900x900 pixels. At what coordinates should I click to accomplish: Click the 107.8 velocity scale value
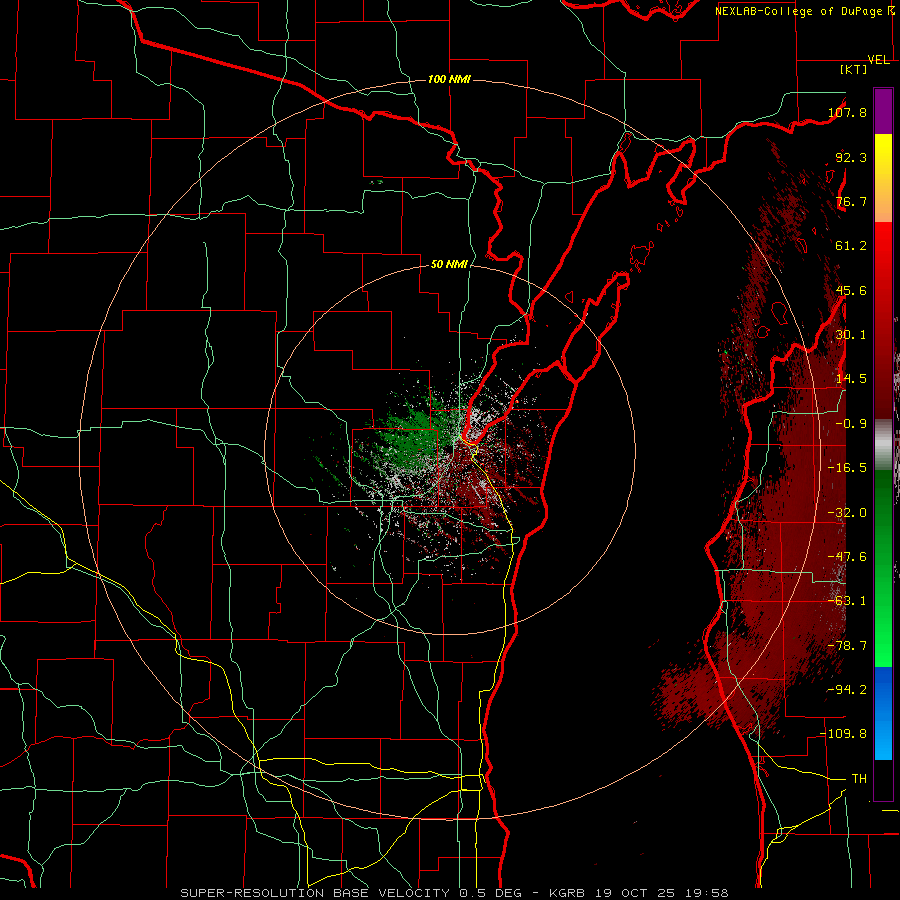(847, 112)
